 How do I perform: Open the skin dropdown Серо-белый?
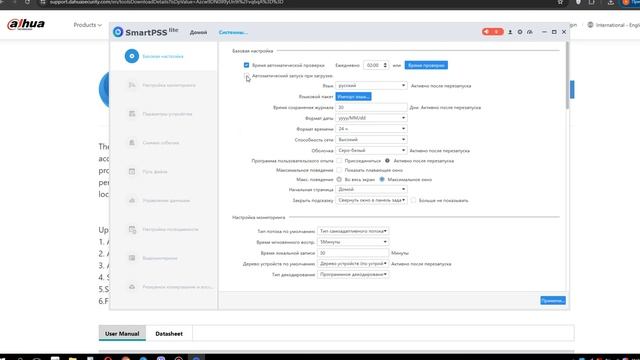[x=371, y=150]
